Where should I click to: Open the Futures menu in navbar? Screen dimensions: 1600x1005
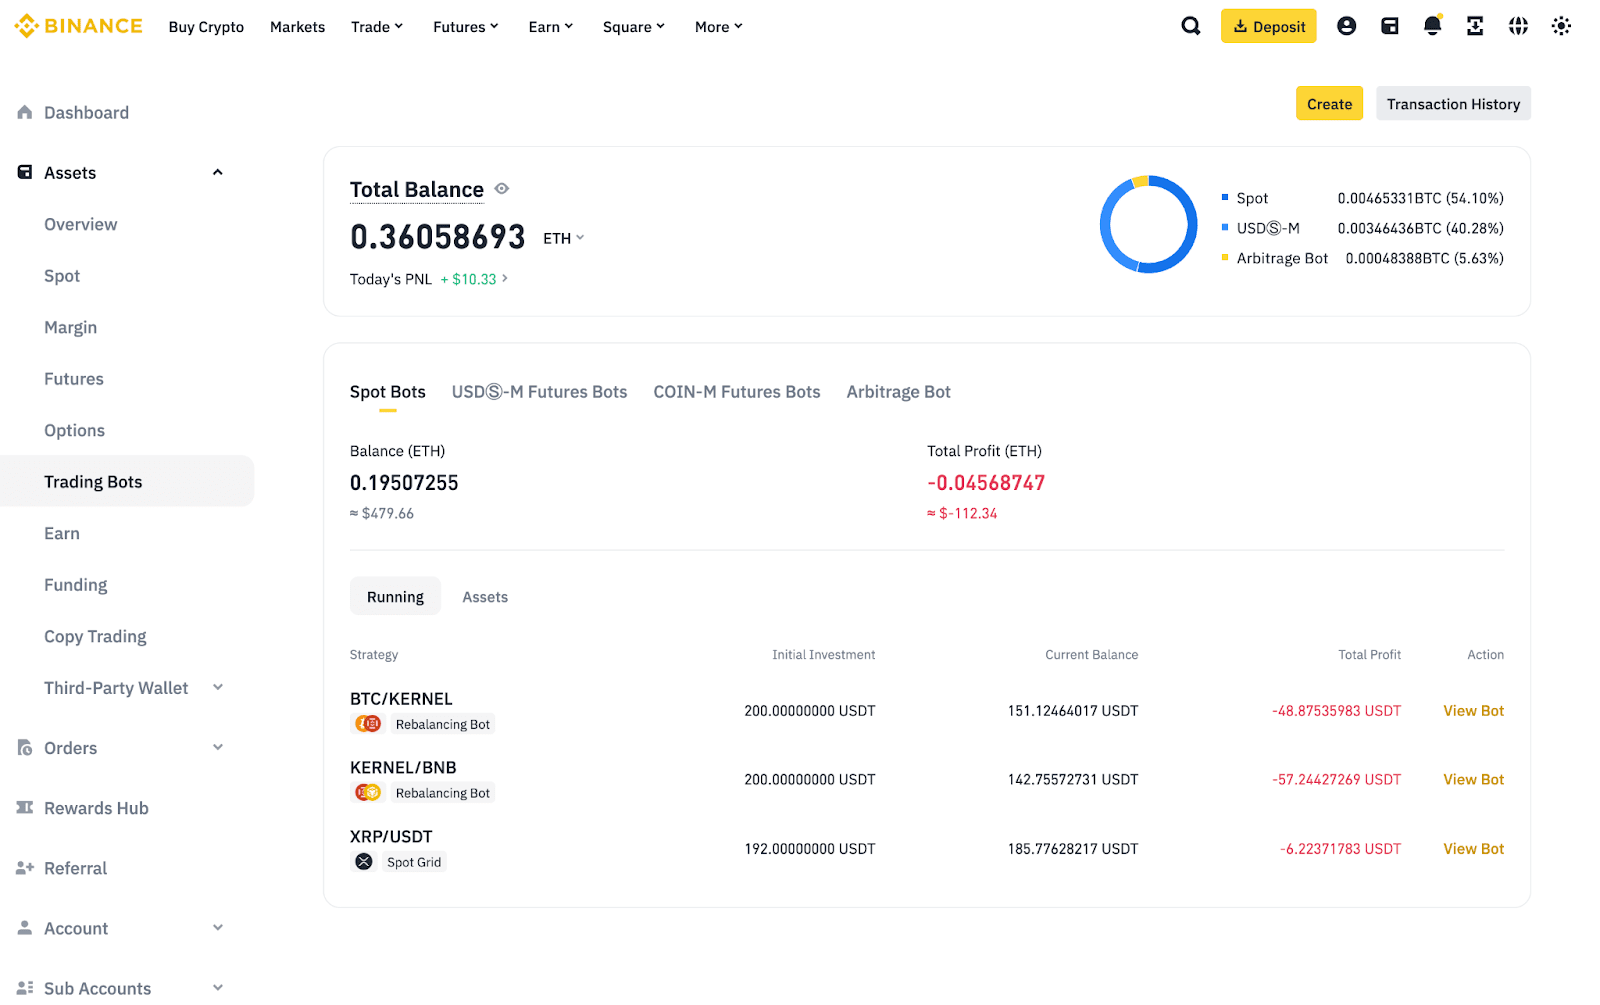pos(465,27)
